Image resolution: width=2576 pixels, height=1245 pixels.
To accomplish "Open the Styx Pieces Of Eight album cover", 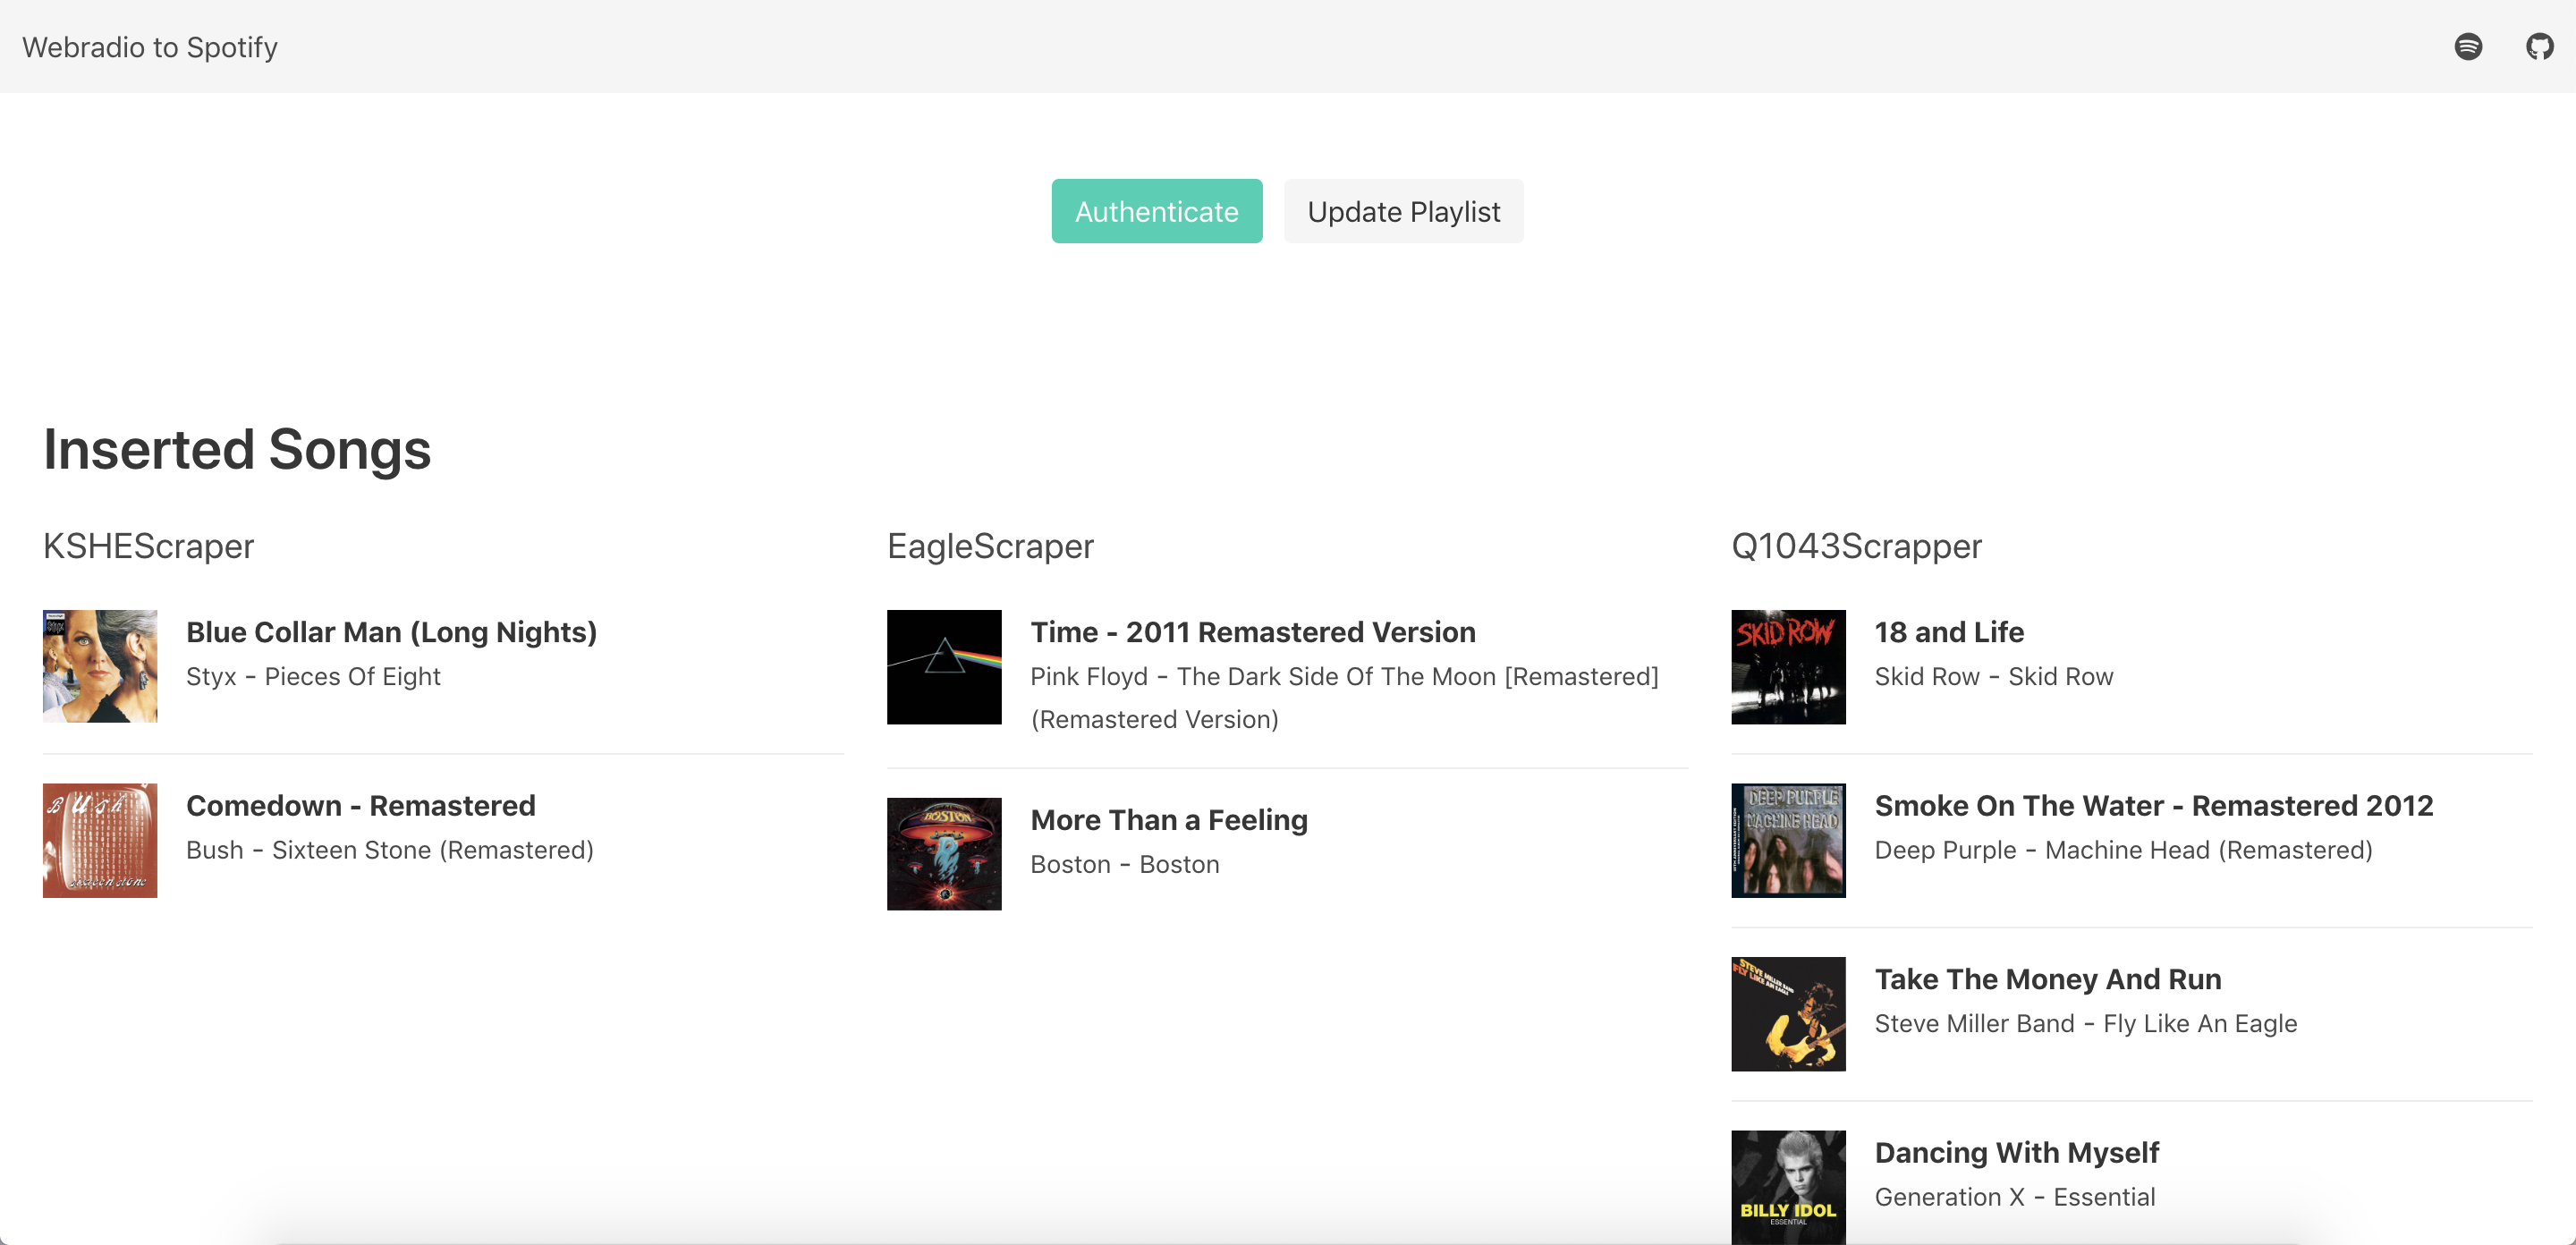I will [100, 666].
